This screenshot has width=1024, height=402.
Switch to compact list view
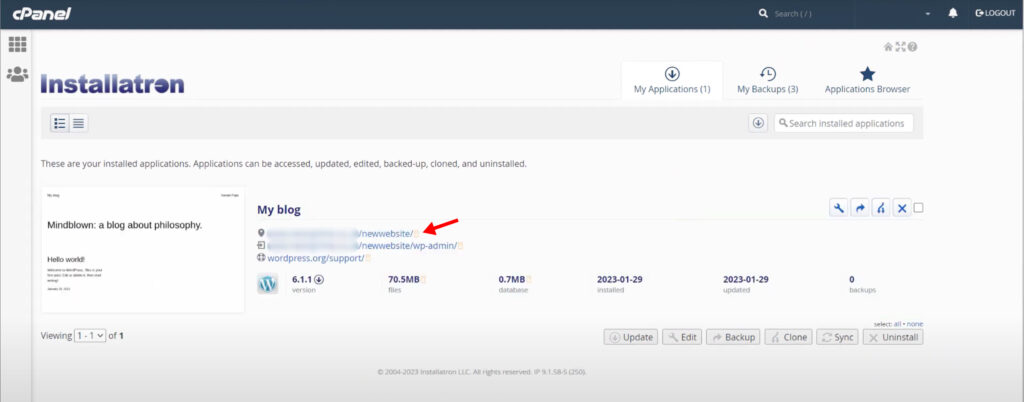[x=78, y=123]
